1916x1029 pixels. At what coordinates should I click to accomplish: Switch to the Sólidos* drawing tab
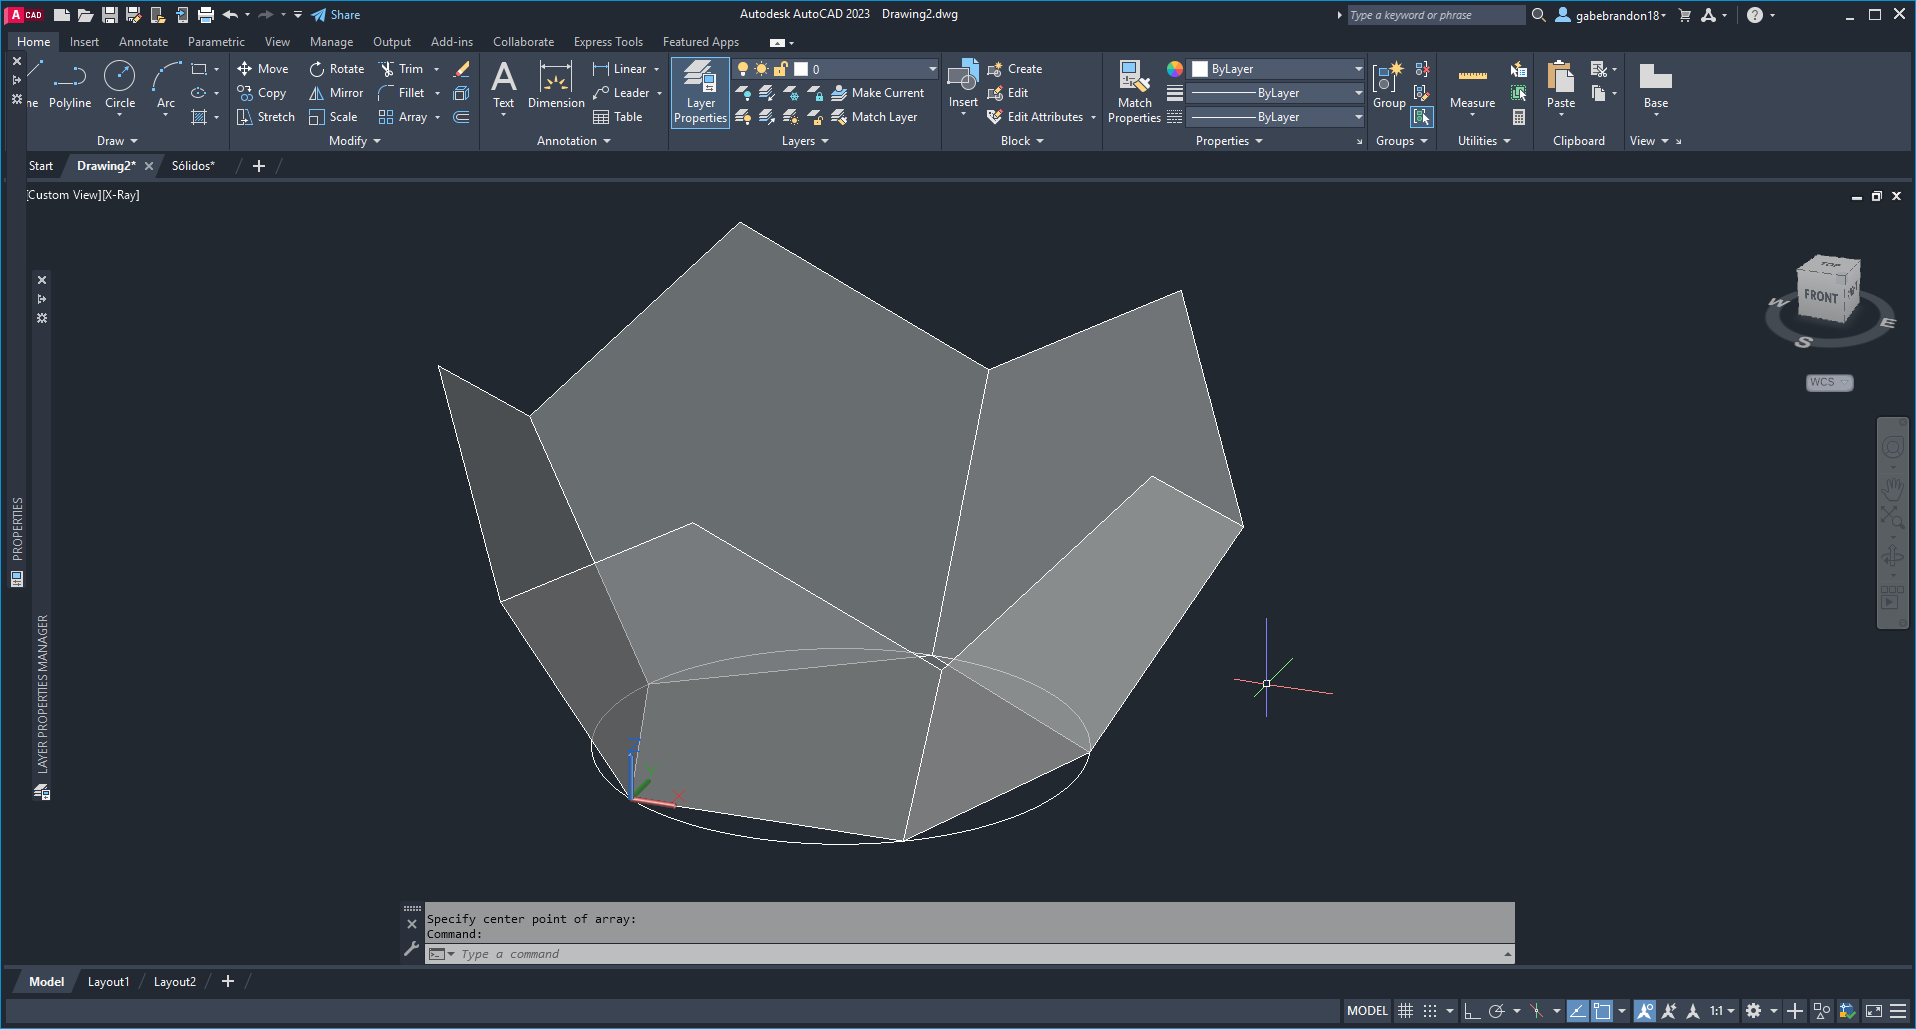tap(193, 166)
